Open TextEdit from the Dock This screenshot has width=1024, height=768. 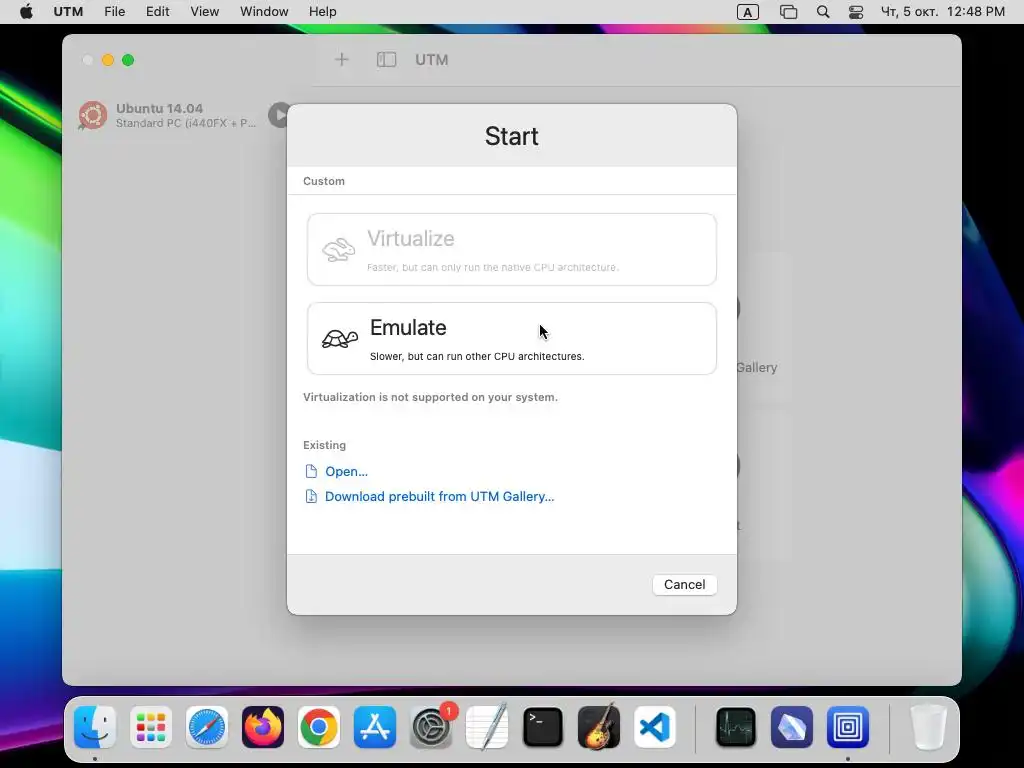(x=487, y=727)
